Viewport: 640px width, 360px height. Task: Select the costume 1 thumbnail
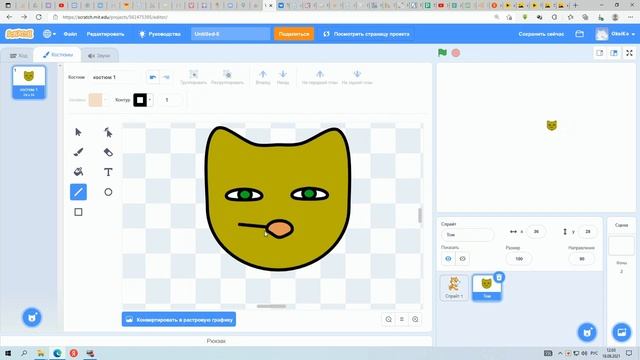(29, 82)
